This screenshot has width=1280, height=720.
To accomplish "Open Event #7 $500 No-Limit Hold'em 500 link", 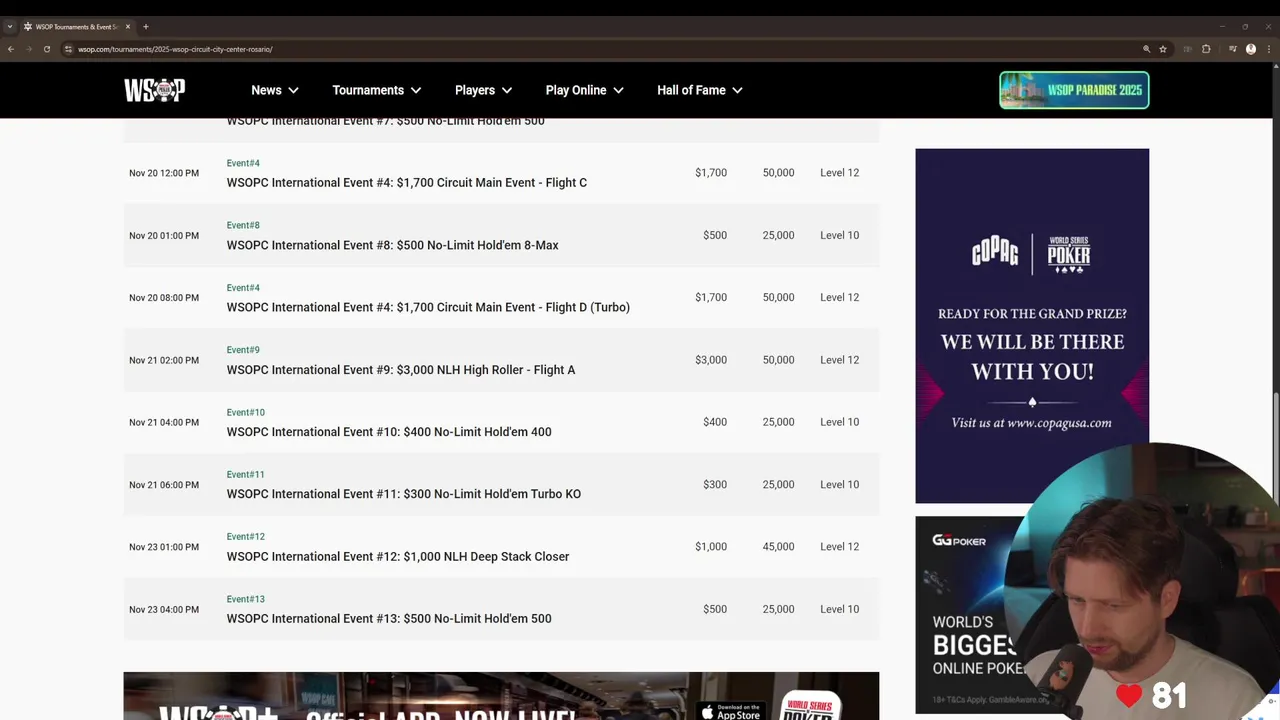I will click(385, 121).
